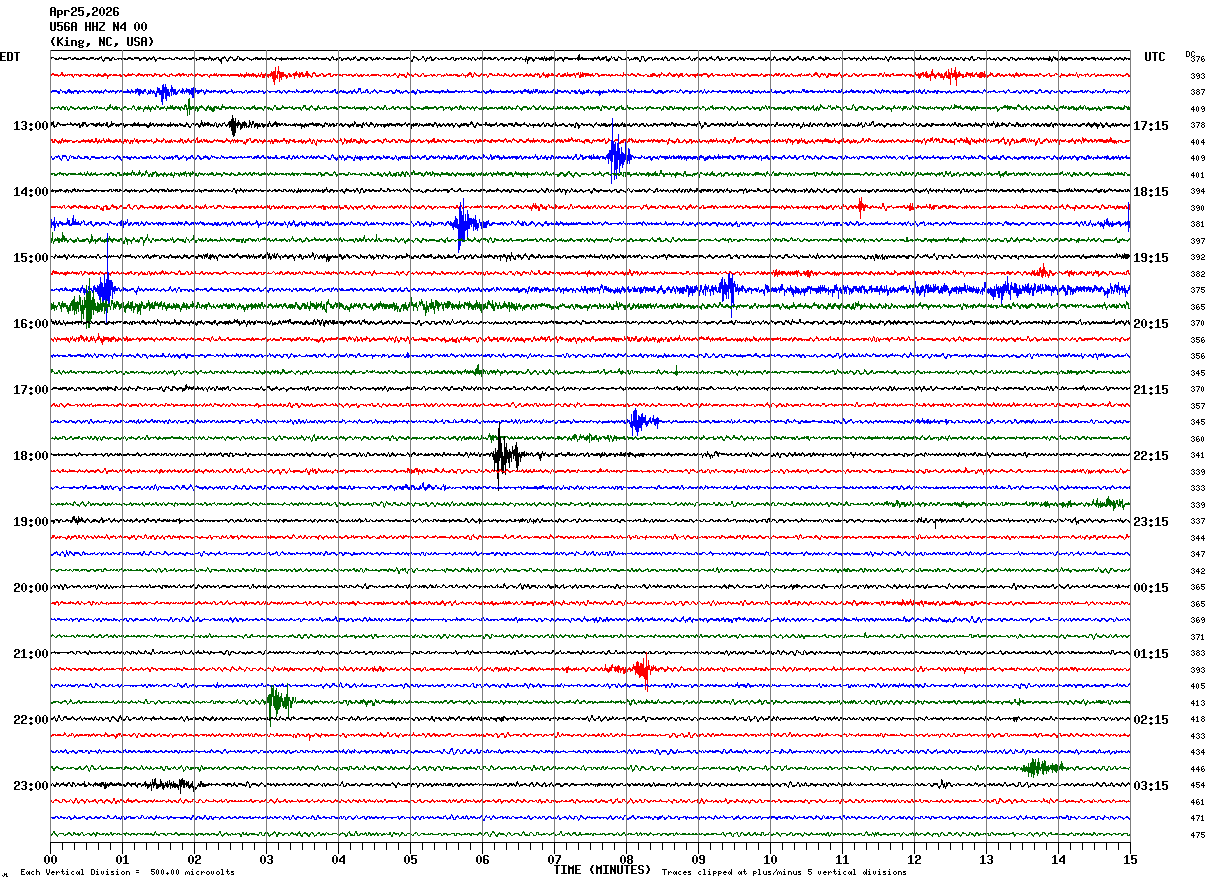Click minute tick label 10 on axis

[x=770, y=859]
